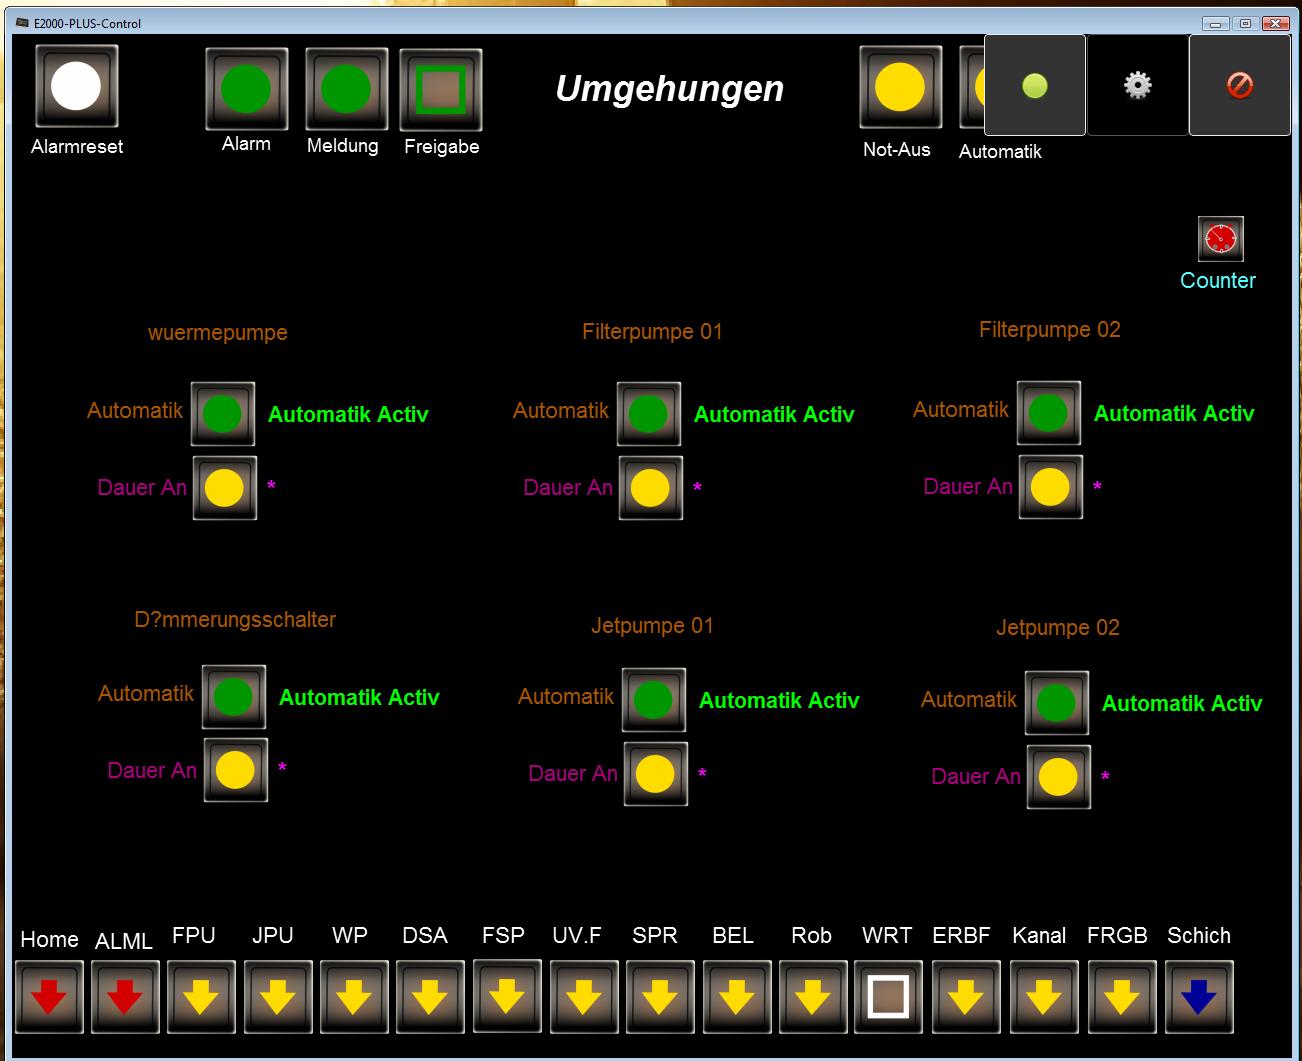Click the green Alarm indicator
Screen dimensions: 1302x1061
pos(246,89)
